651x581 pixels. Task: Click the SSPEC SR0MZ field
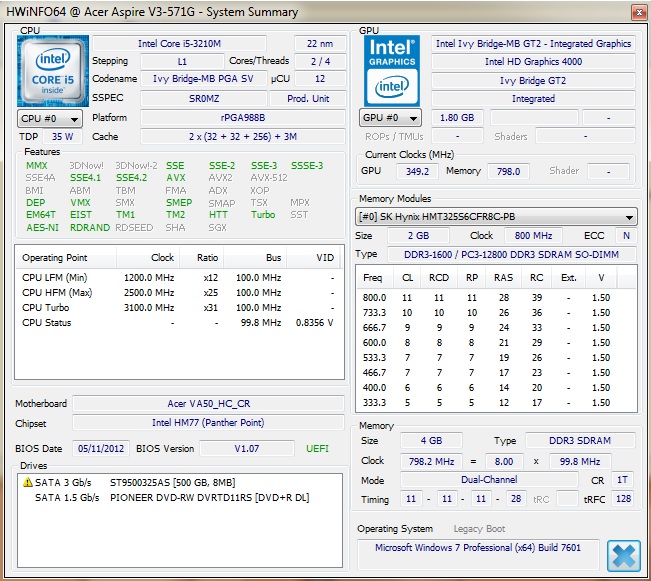(x=204, y=99)
